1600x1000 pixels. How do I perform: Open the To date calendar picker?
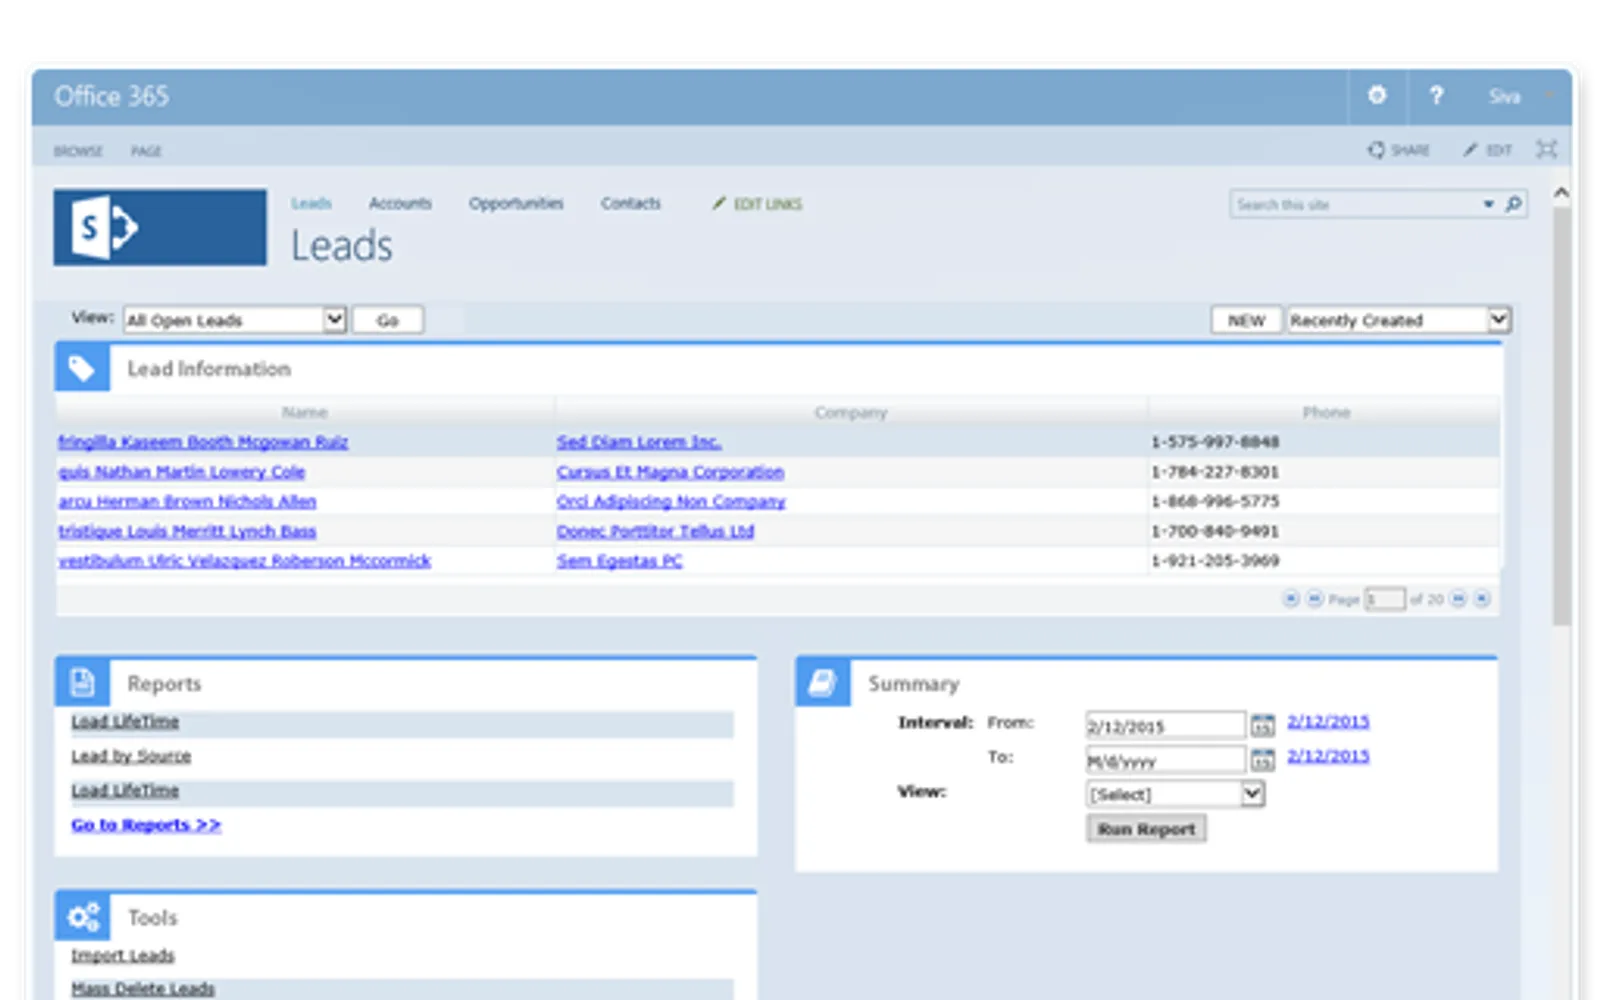tap(1263, 759)
